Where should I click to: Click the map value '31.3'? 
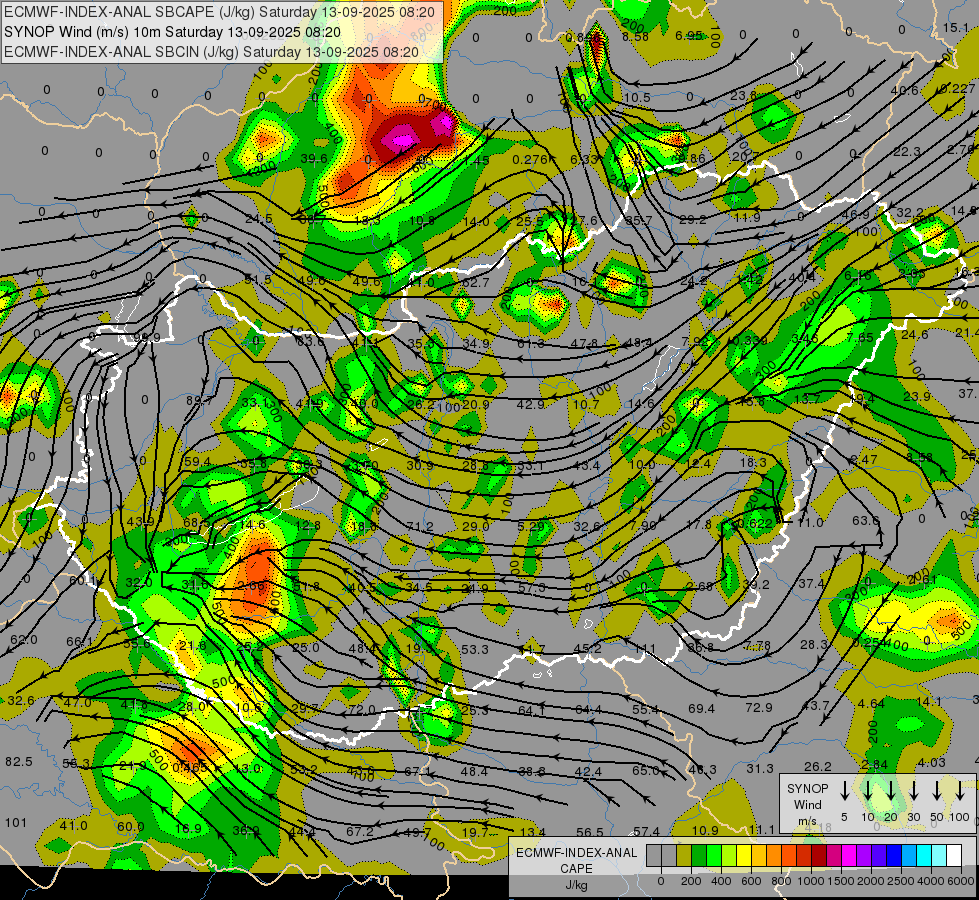[x=760, y=768]
